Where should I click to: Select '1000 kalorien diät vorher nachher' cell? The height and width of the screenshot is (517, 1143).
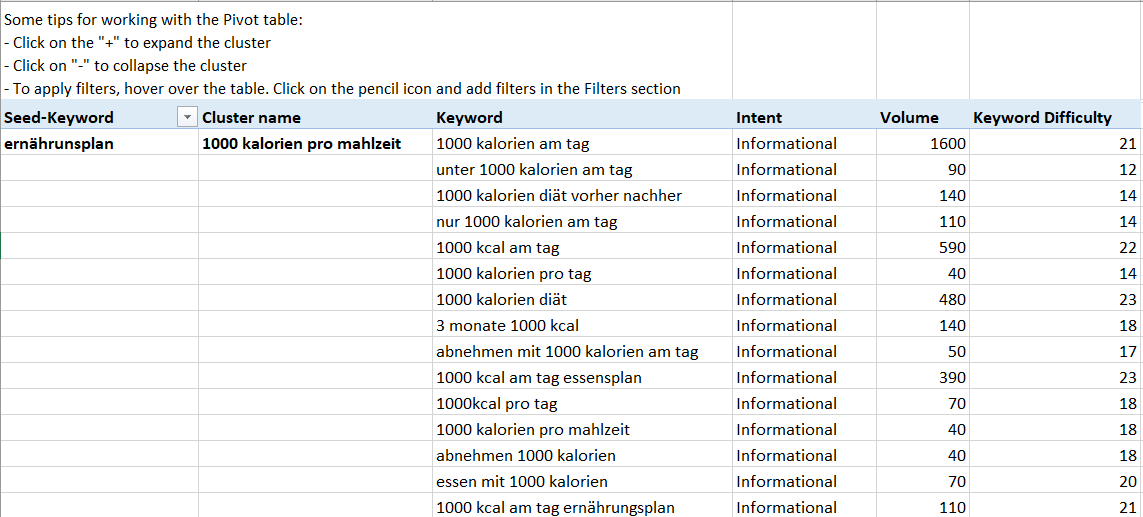pos(582,195)
